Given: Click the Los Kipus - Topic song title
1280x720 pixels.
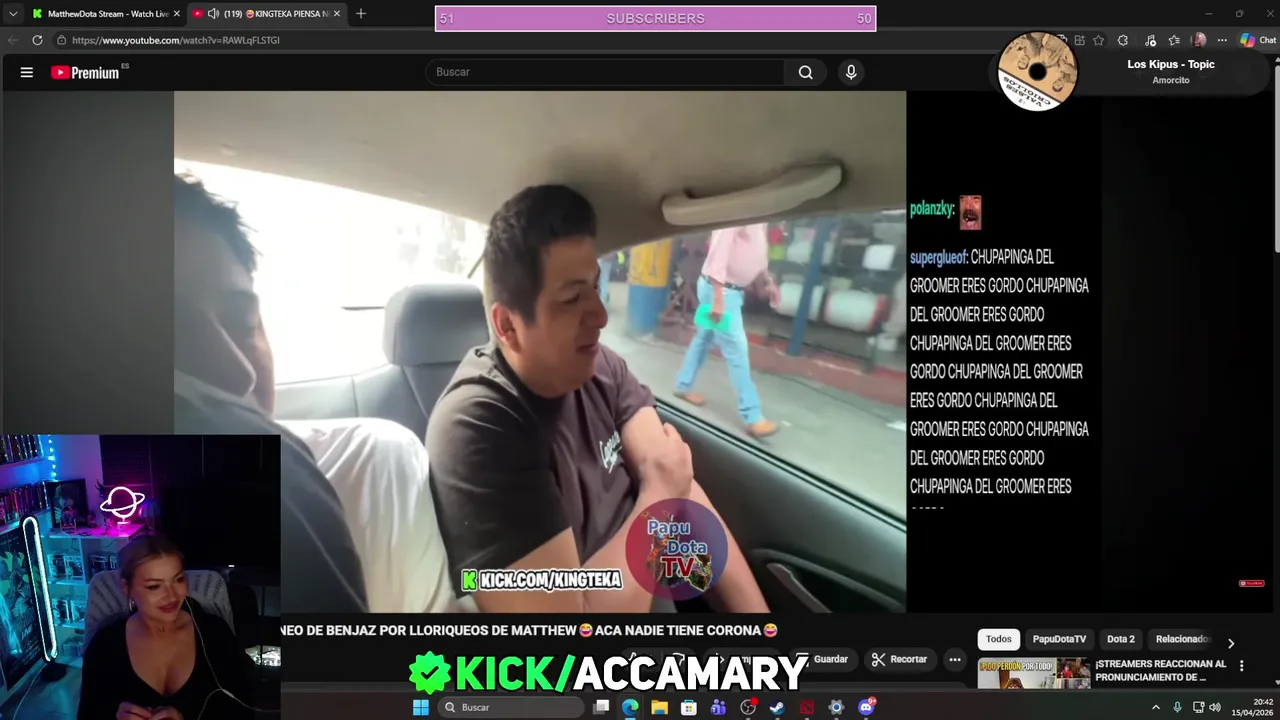Looking at the screenshot, I should (x=1170, y=64).
